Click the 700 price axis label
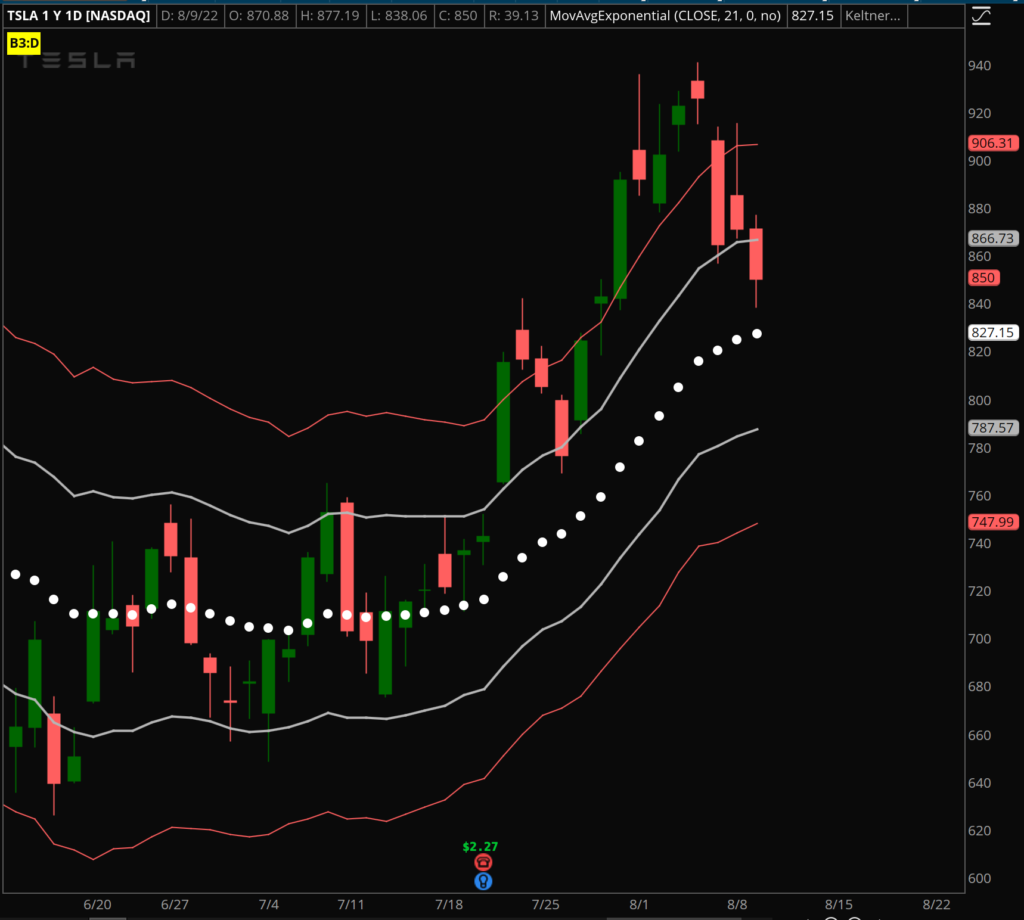1024x920 pixels. coord(980,639)
